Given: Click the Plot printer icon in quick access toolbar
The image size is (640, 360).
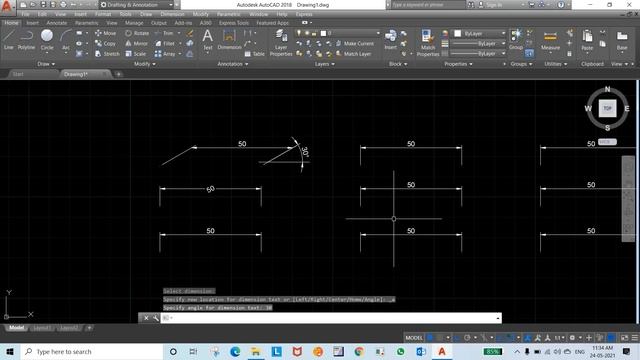Looking at the screenshot, I should pos(63,5).
